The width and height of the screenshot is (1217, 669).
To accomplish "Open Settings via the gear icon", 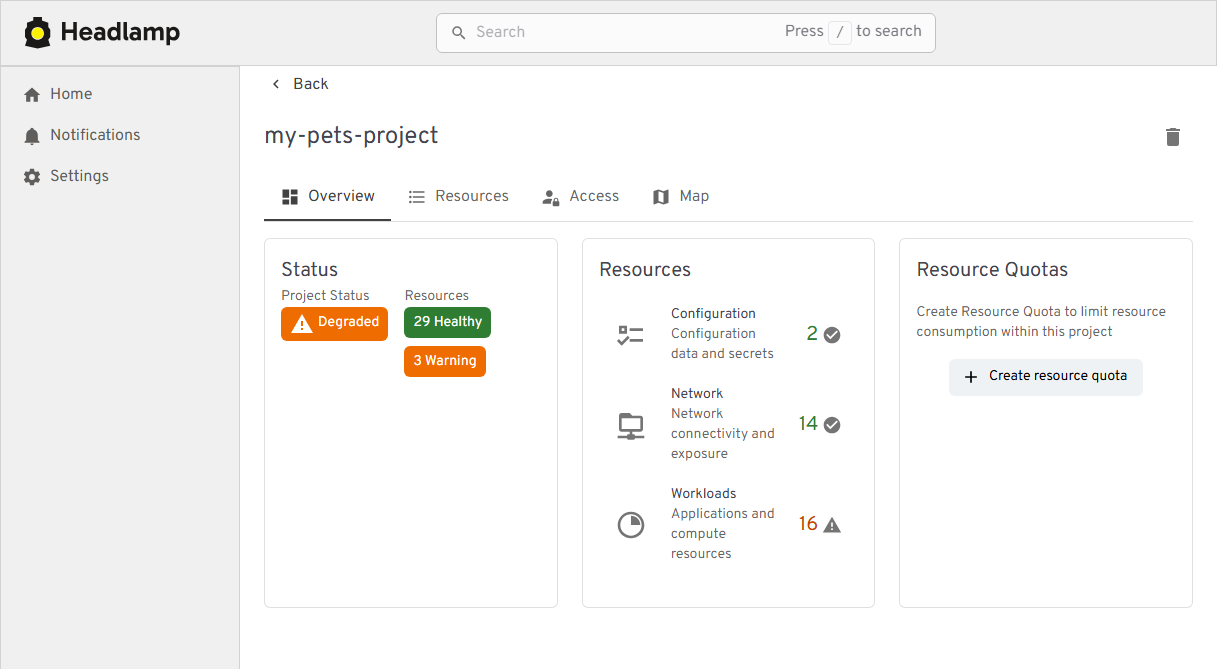I will 31,175.
